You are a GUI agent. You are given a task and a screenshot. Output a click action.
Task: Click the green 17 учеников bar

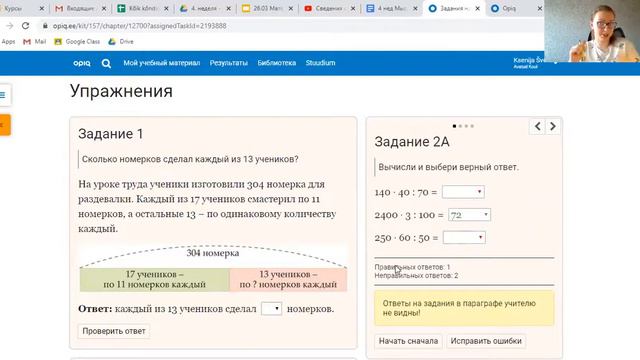154,280
